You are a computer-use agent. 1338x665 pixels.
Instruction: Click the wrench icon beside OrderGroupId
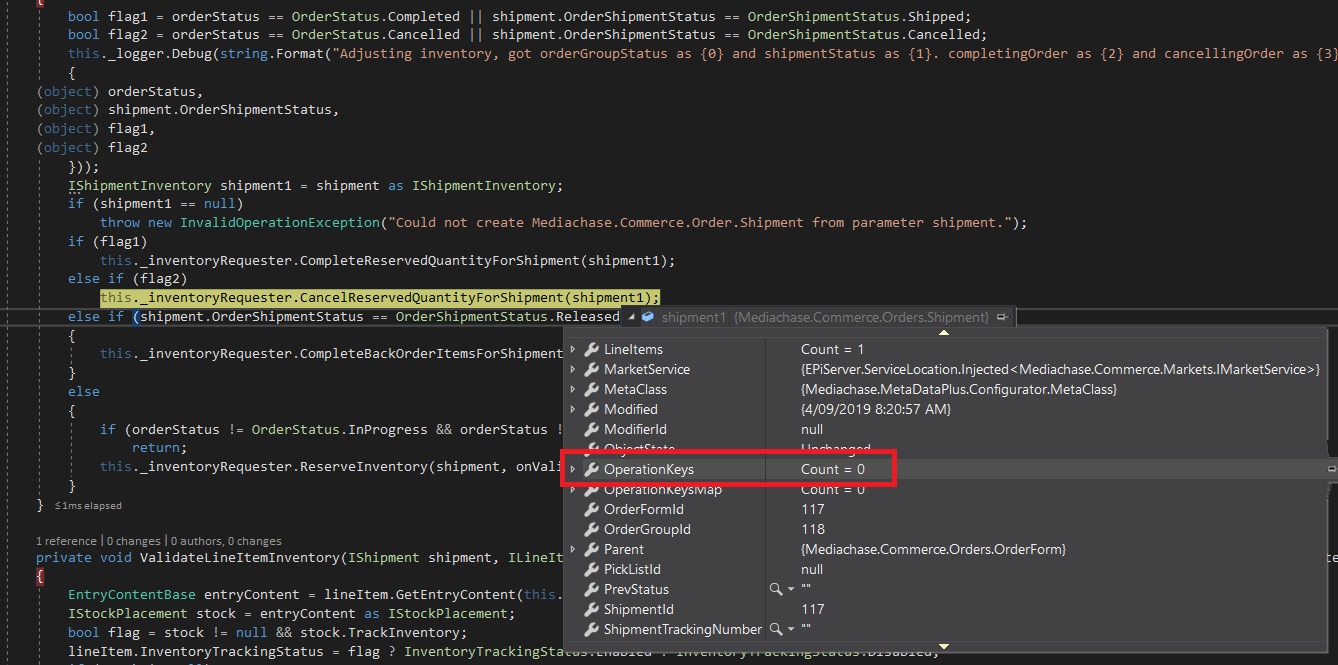(591, 529)
